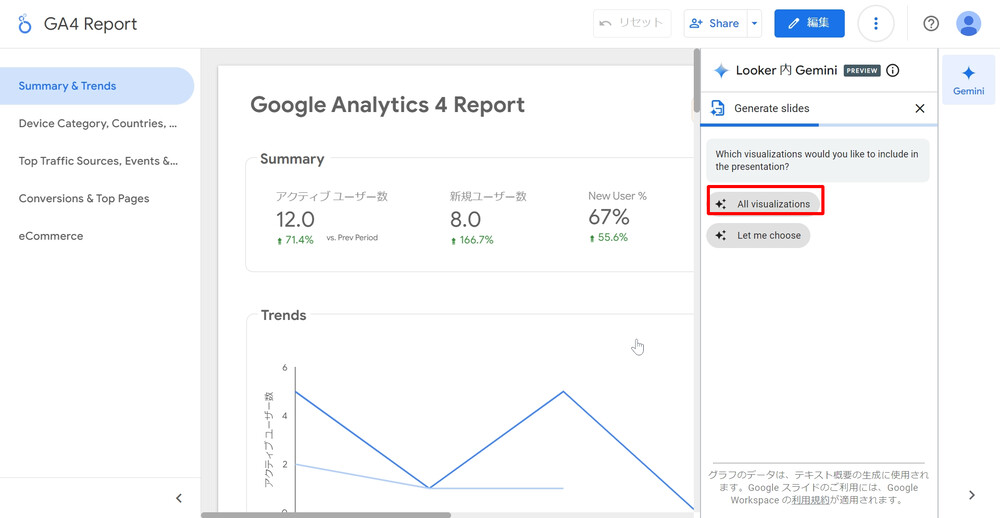Click the Looker Studio logo icon

point(25,24)
